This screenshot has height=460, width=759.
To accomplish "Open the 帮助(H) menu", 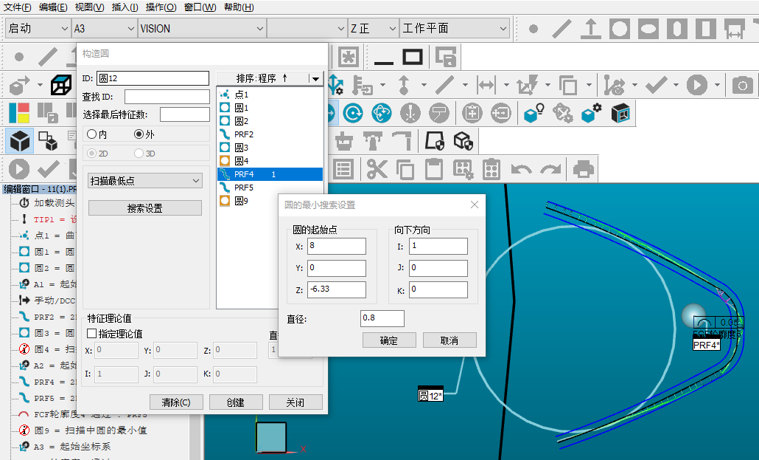I will (x=239, y=7).
